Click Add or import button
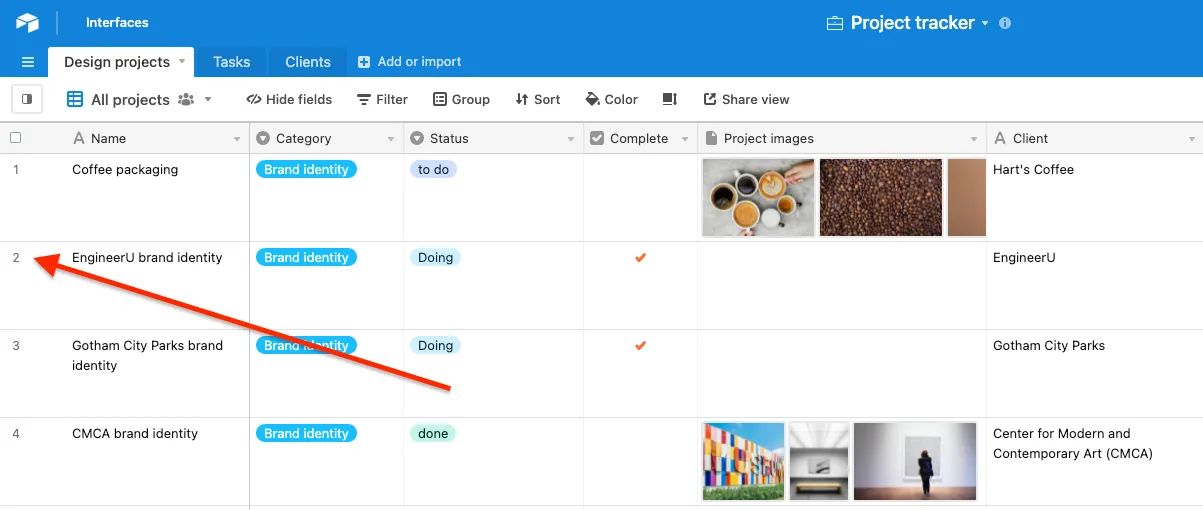Screen dimensions: 1203x510 pos(410,62)
